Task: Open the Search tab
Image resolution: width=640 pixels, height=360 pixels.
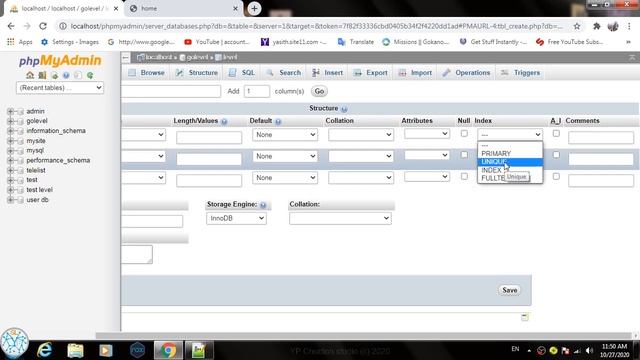Action: [x=284, y=73]
